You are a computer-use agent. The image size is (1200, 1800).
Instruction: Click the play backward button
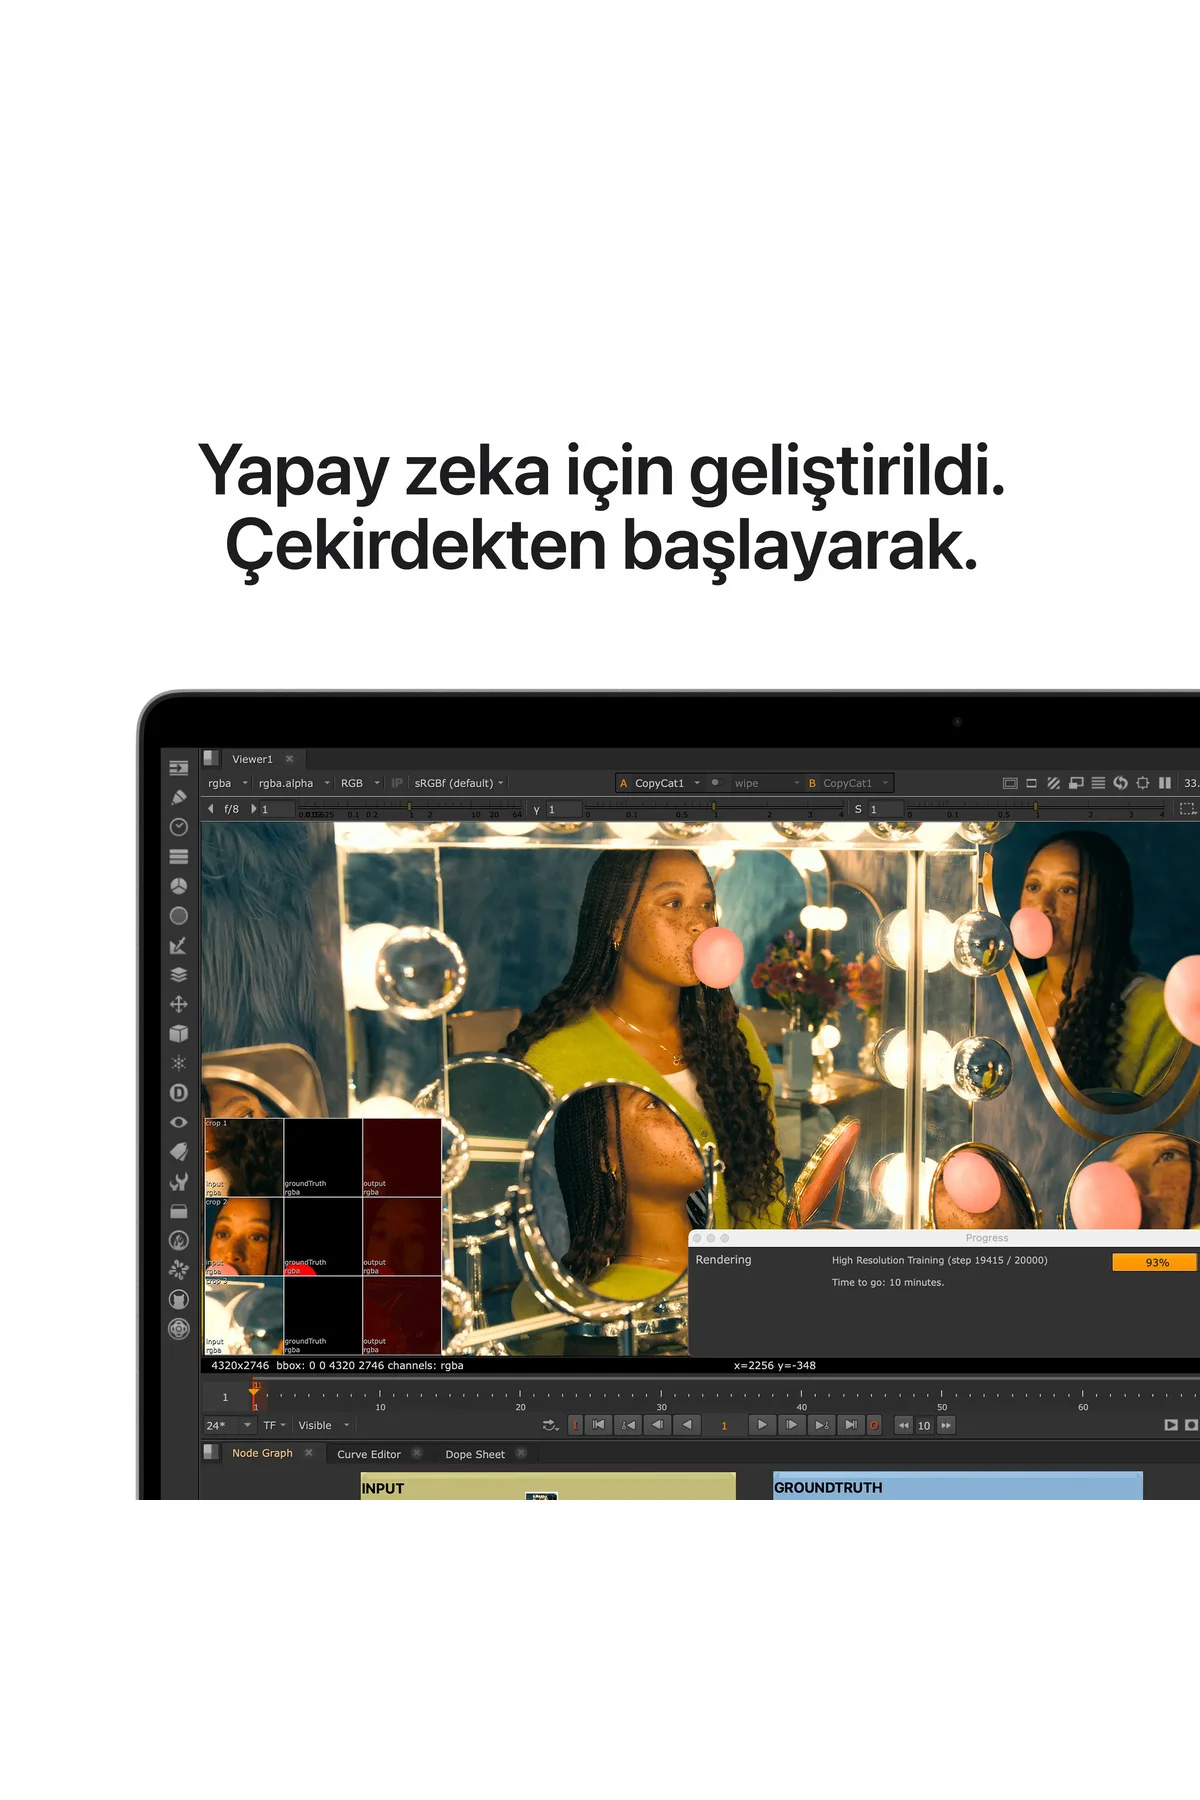click(x=687, y=1425)
